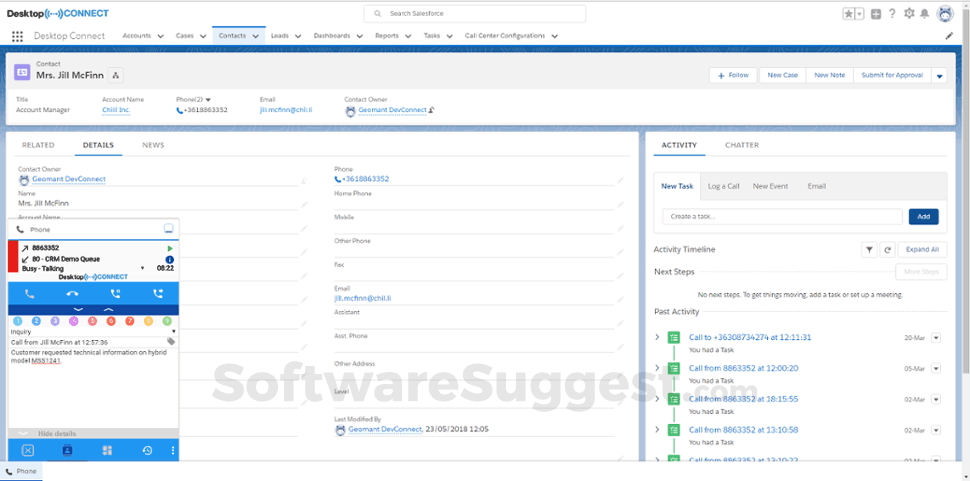Click the notifications bell icon
This screenshot has height=481, width=970.
pos(925,14)
